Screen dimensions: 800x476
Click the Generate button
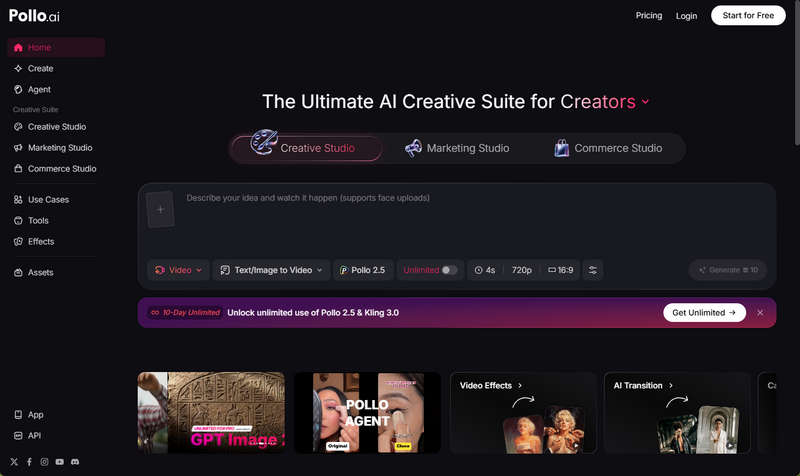click(728, 270)
